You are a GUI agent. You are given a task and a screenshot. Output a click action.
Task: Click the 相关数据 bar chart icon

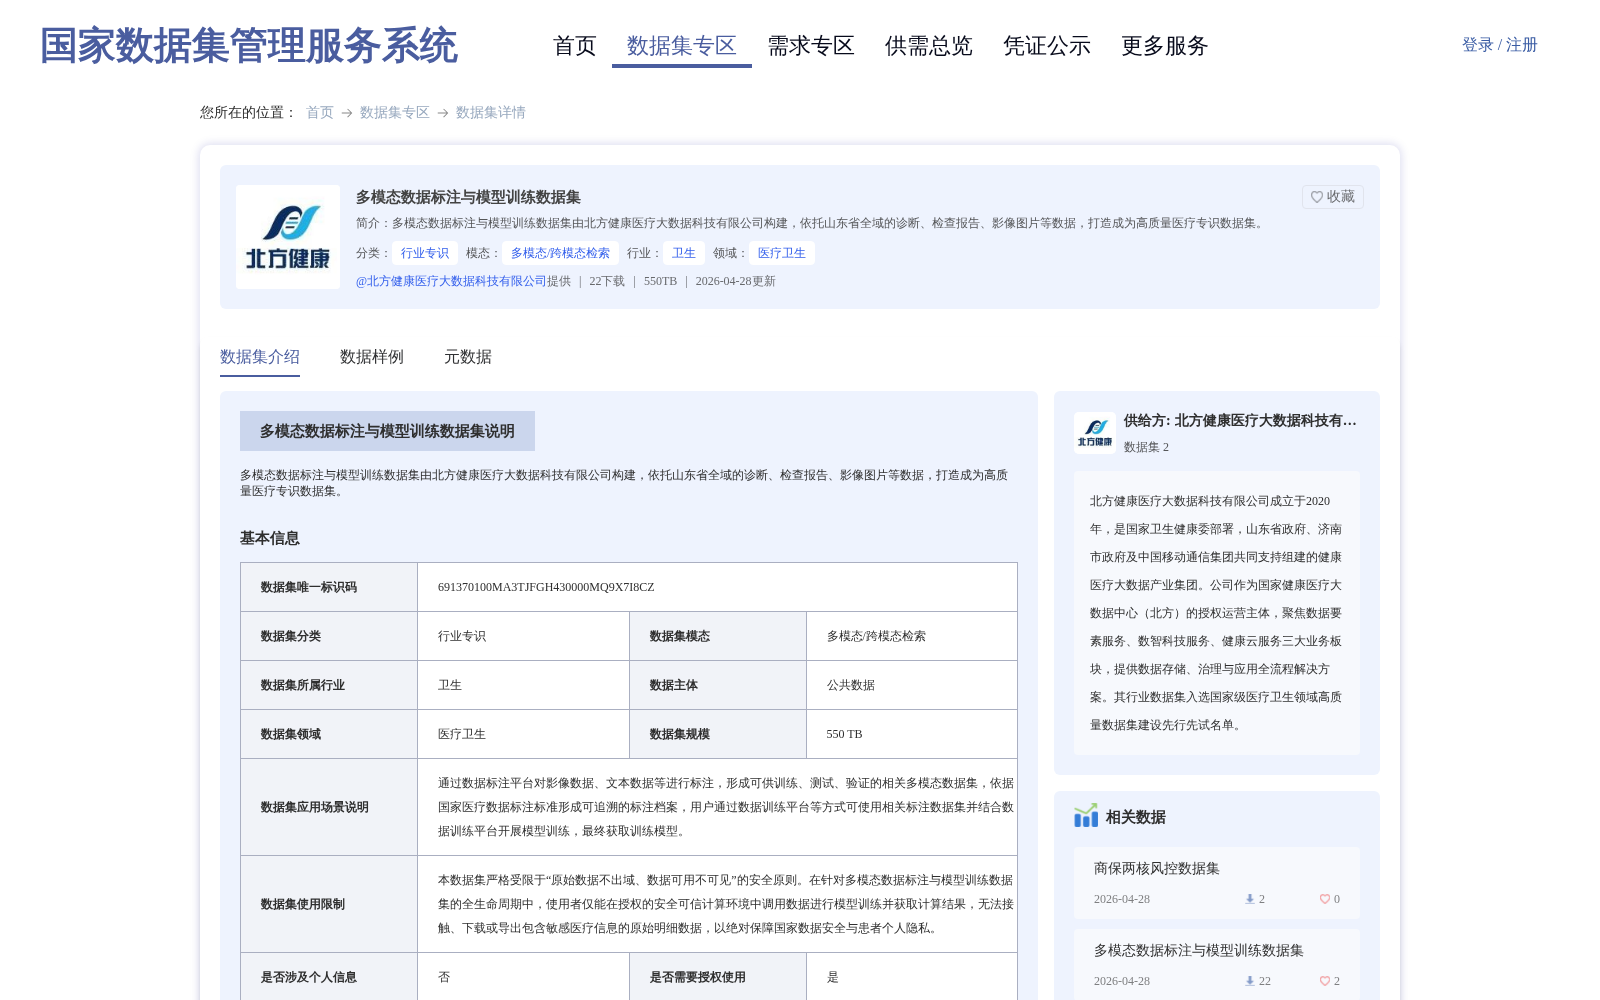1086,816
